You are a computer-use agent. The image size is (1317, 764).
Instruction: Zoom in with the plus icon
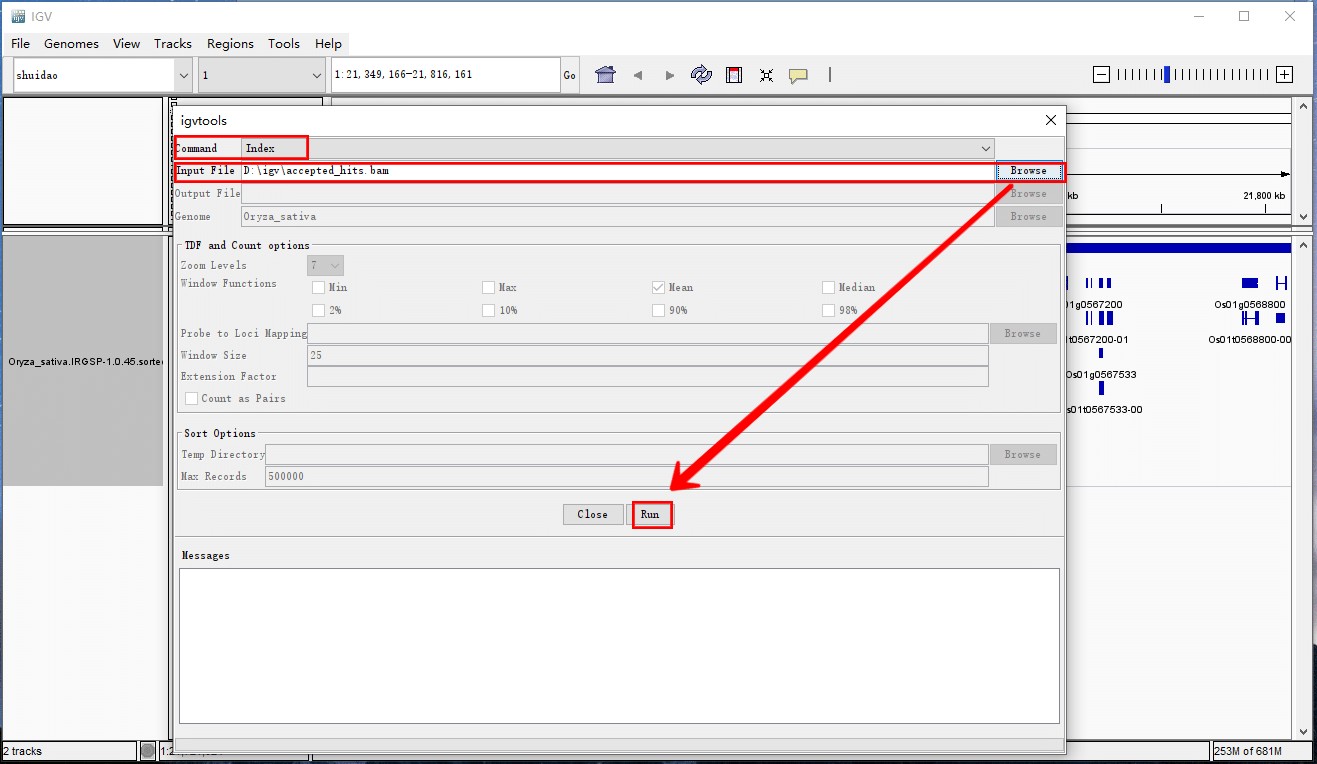point(1285,75)
